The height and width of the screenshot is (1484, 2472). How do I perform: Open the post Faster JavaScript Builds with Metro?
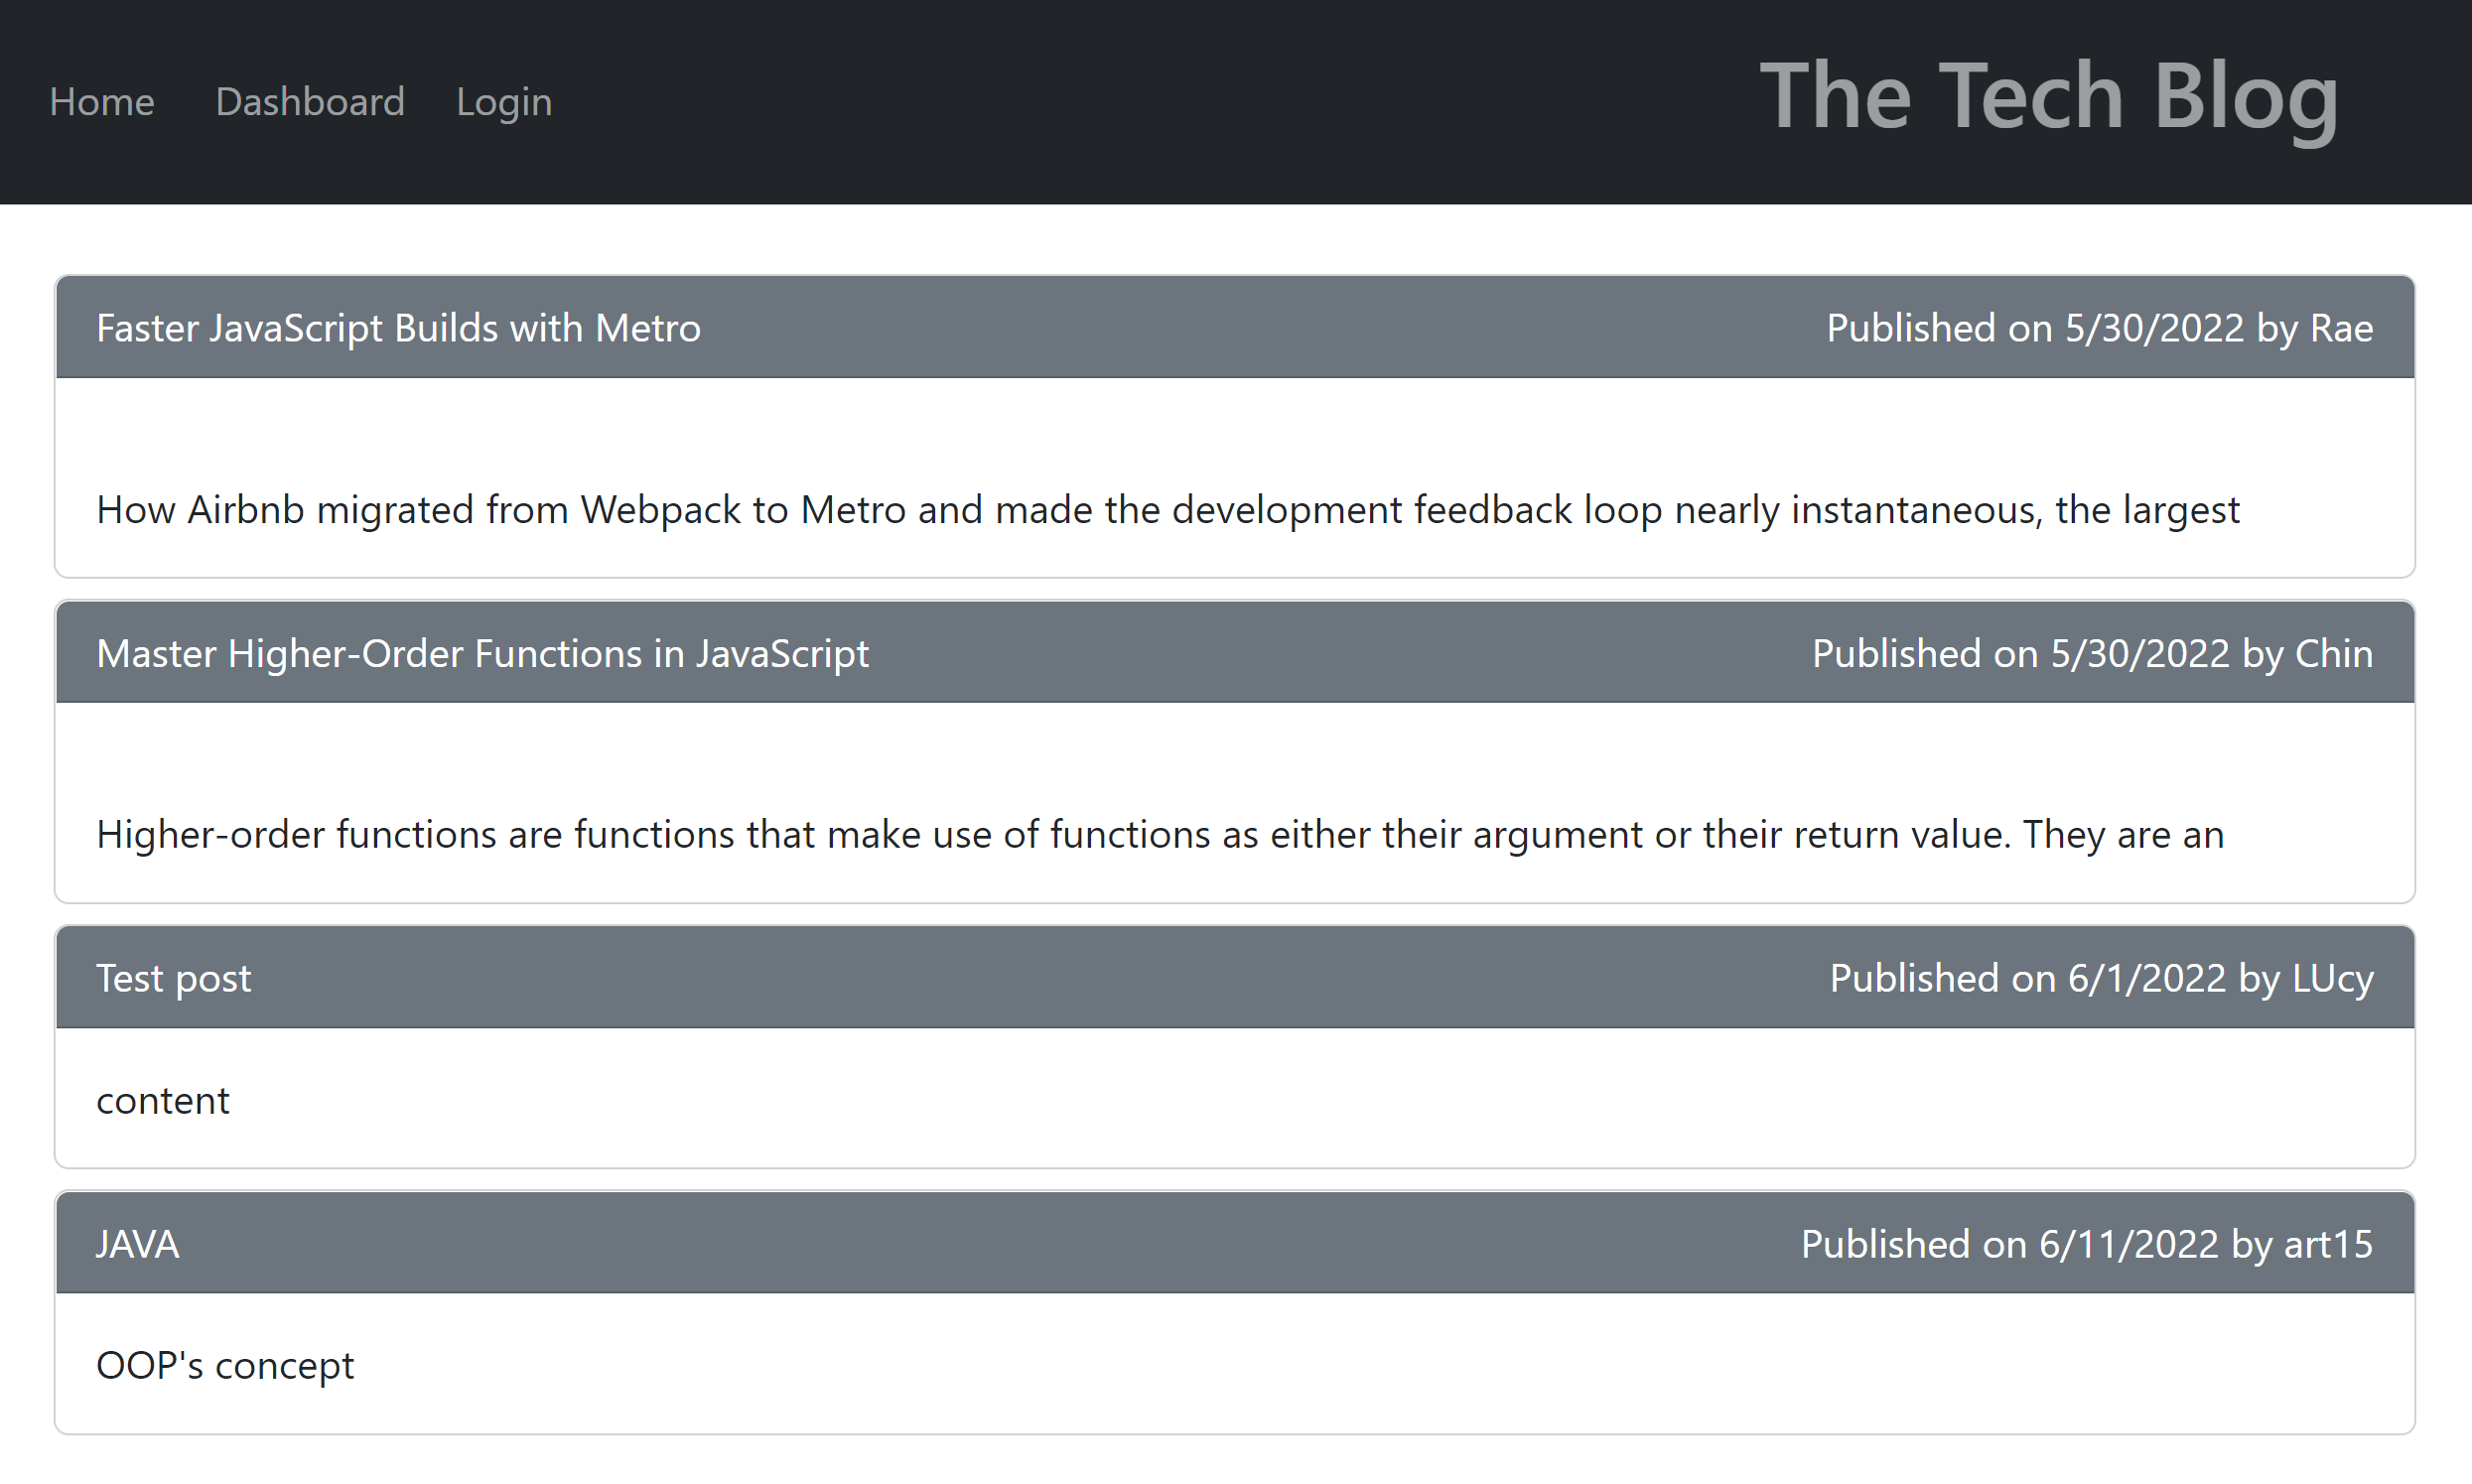pos(398,327)
